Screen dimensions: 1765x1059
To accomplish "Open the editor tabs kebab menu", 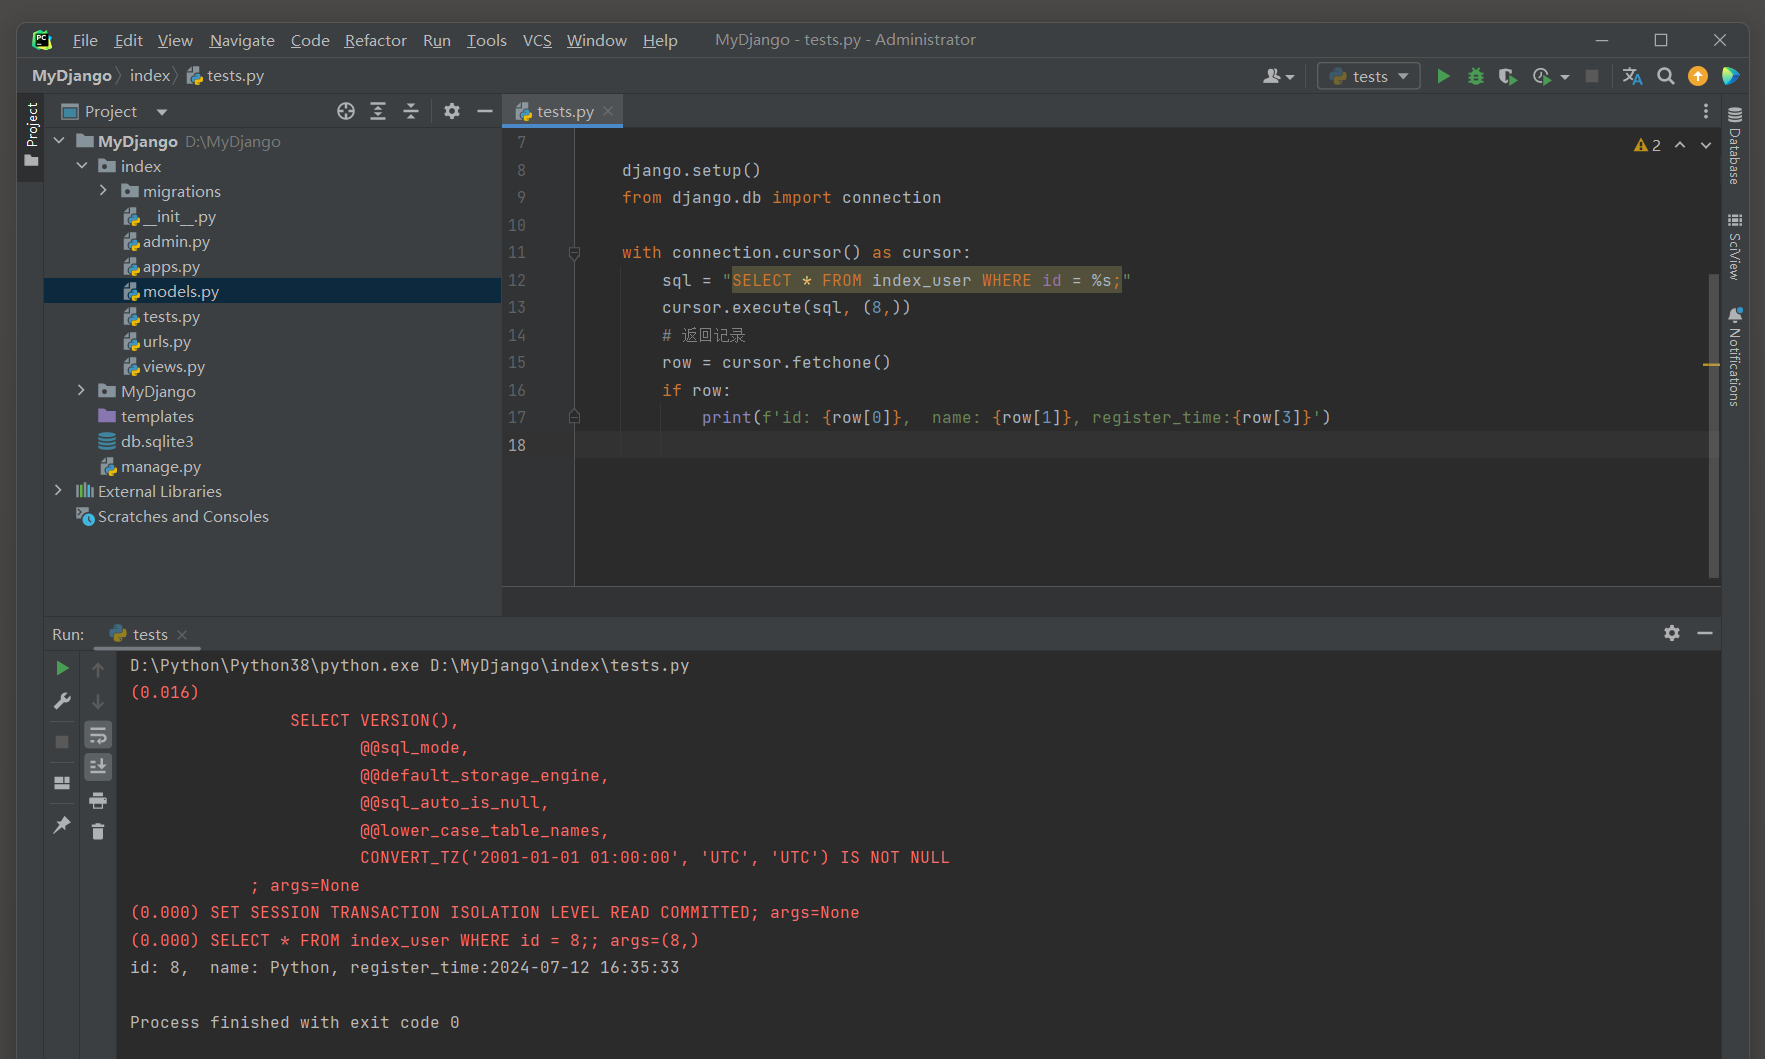I will point(1706,111).
